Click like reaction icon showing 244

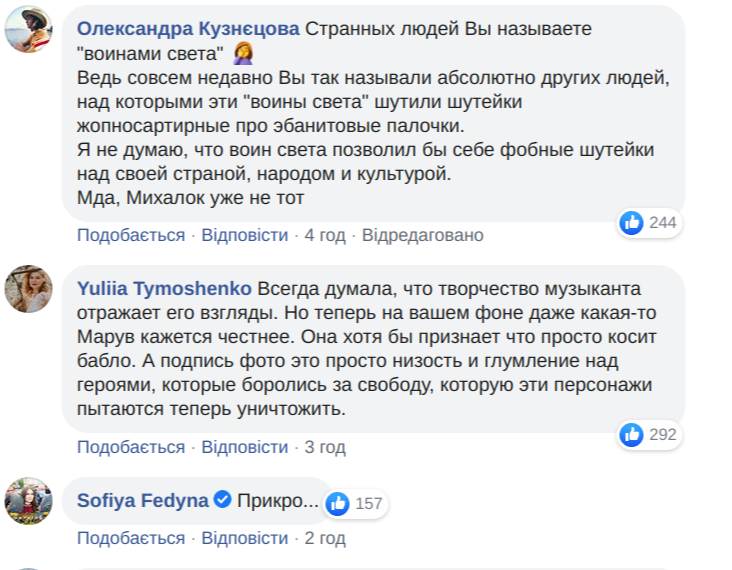[632, 222]
